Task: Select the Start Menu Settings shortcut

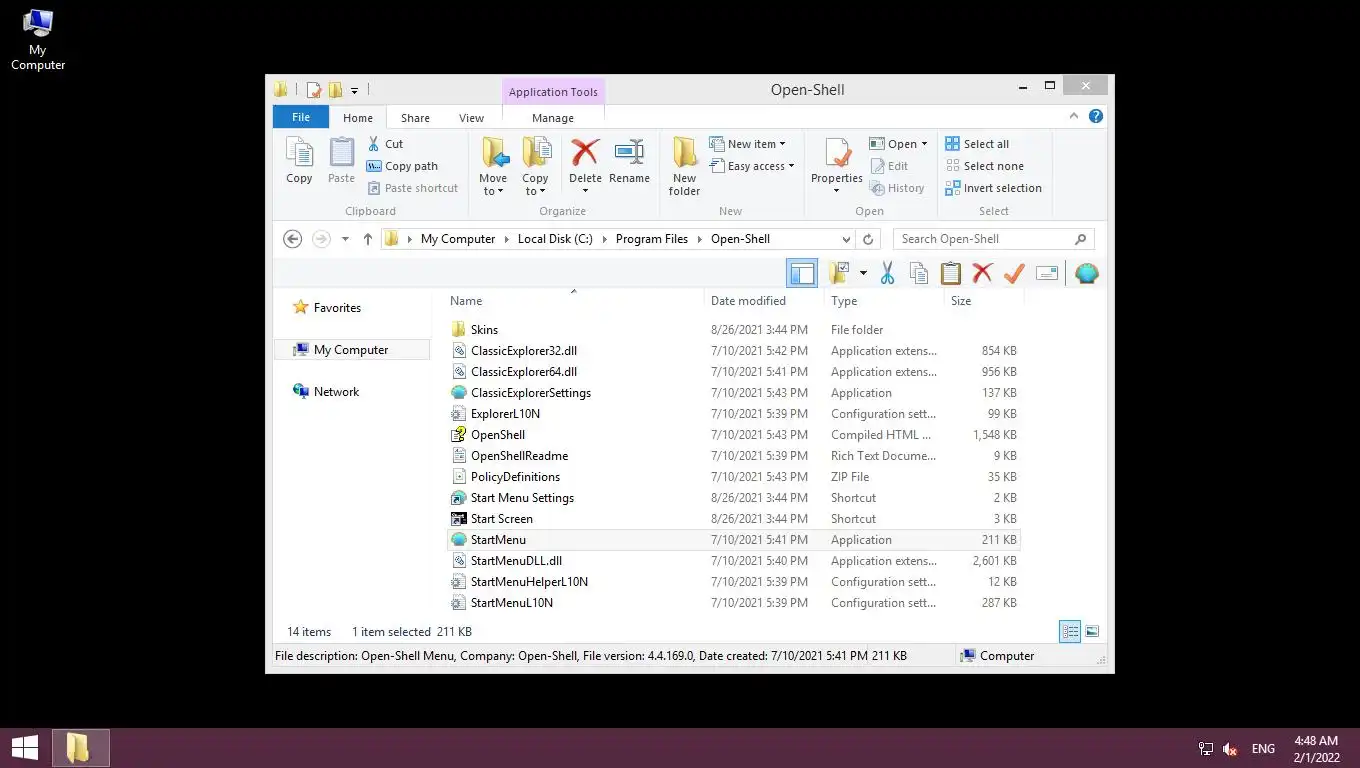Action: coord(512,498)
